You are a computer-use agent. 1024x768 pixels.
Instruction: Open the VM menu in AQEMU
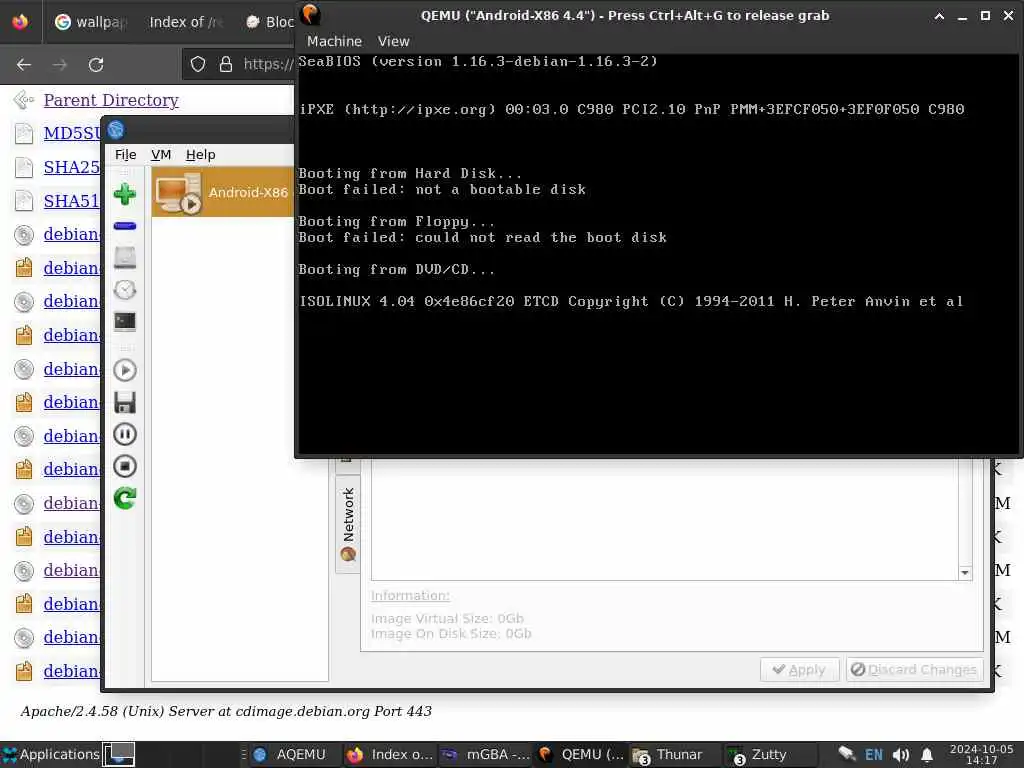click(161, 155)
